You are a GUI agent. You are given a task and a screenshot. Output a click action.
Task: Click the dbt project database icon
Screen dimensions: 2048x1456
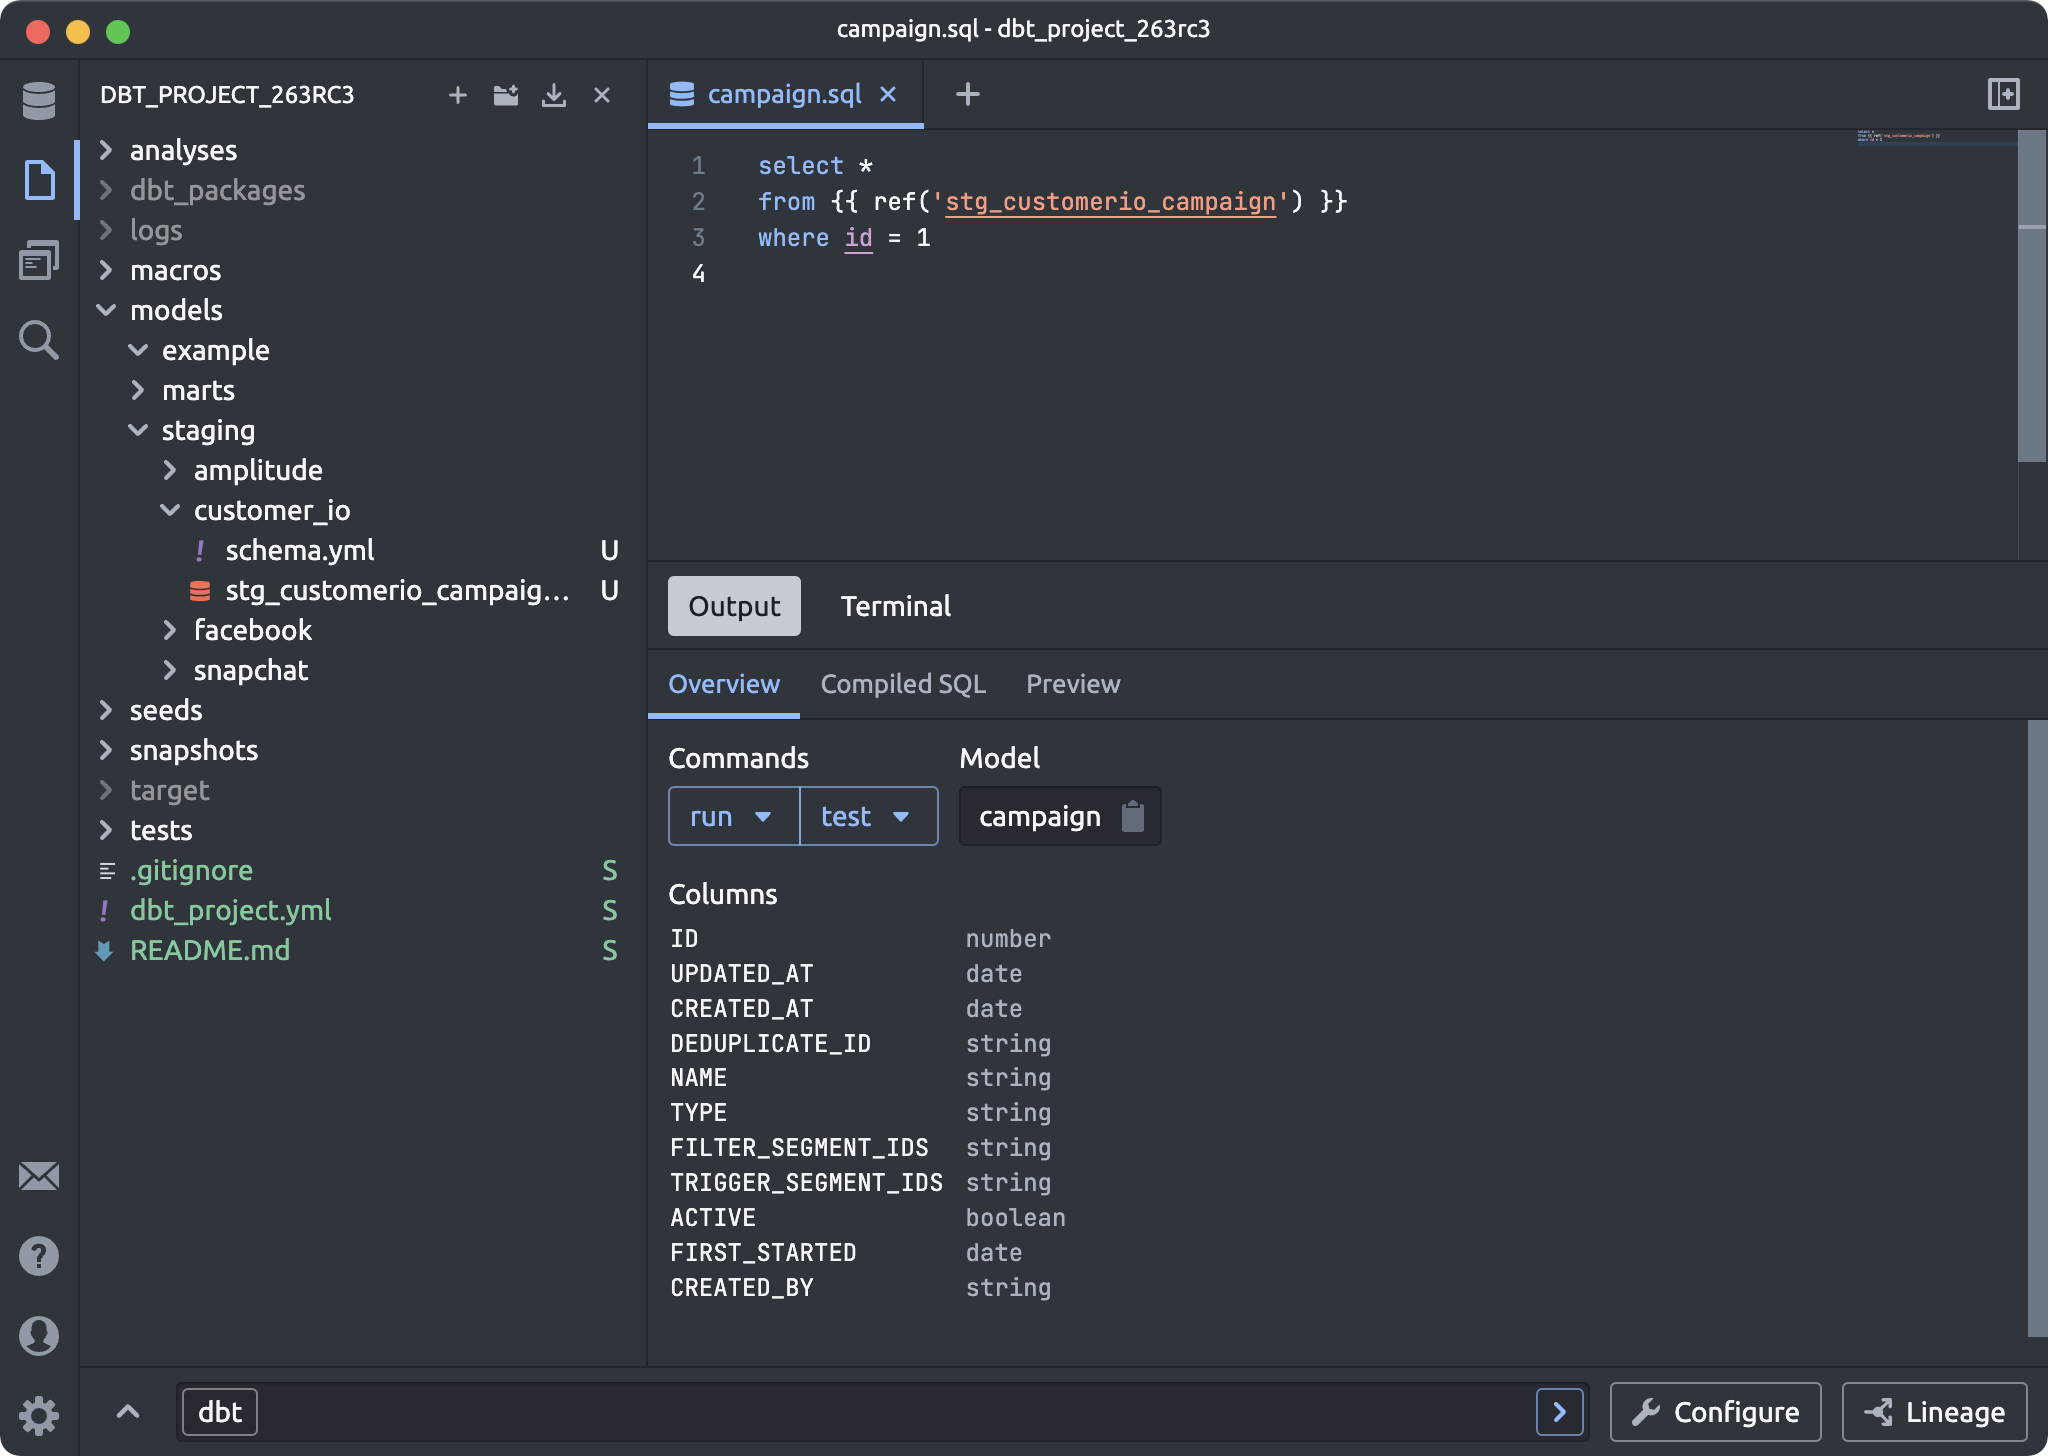pyautogui.click(x=38, y=98)
